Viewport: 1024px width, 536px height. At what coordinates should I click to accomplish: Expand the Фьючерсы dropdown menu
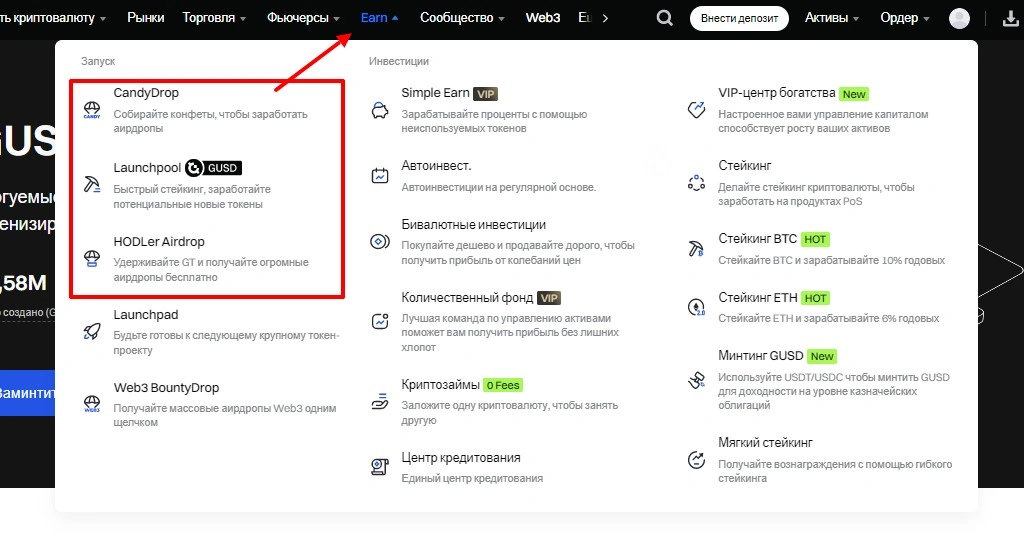click(x=303, y=18)
